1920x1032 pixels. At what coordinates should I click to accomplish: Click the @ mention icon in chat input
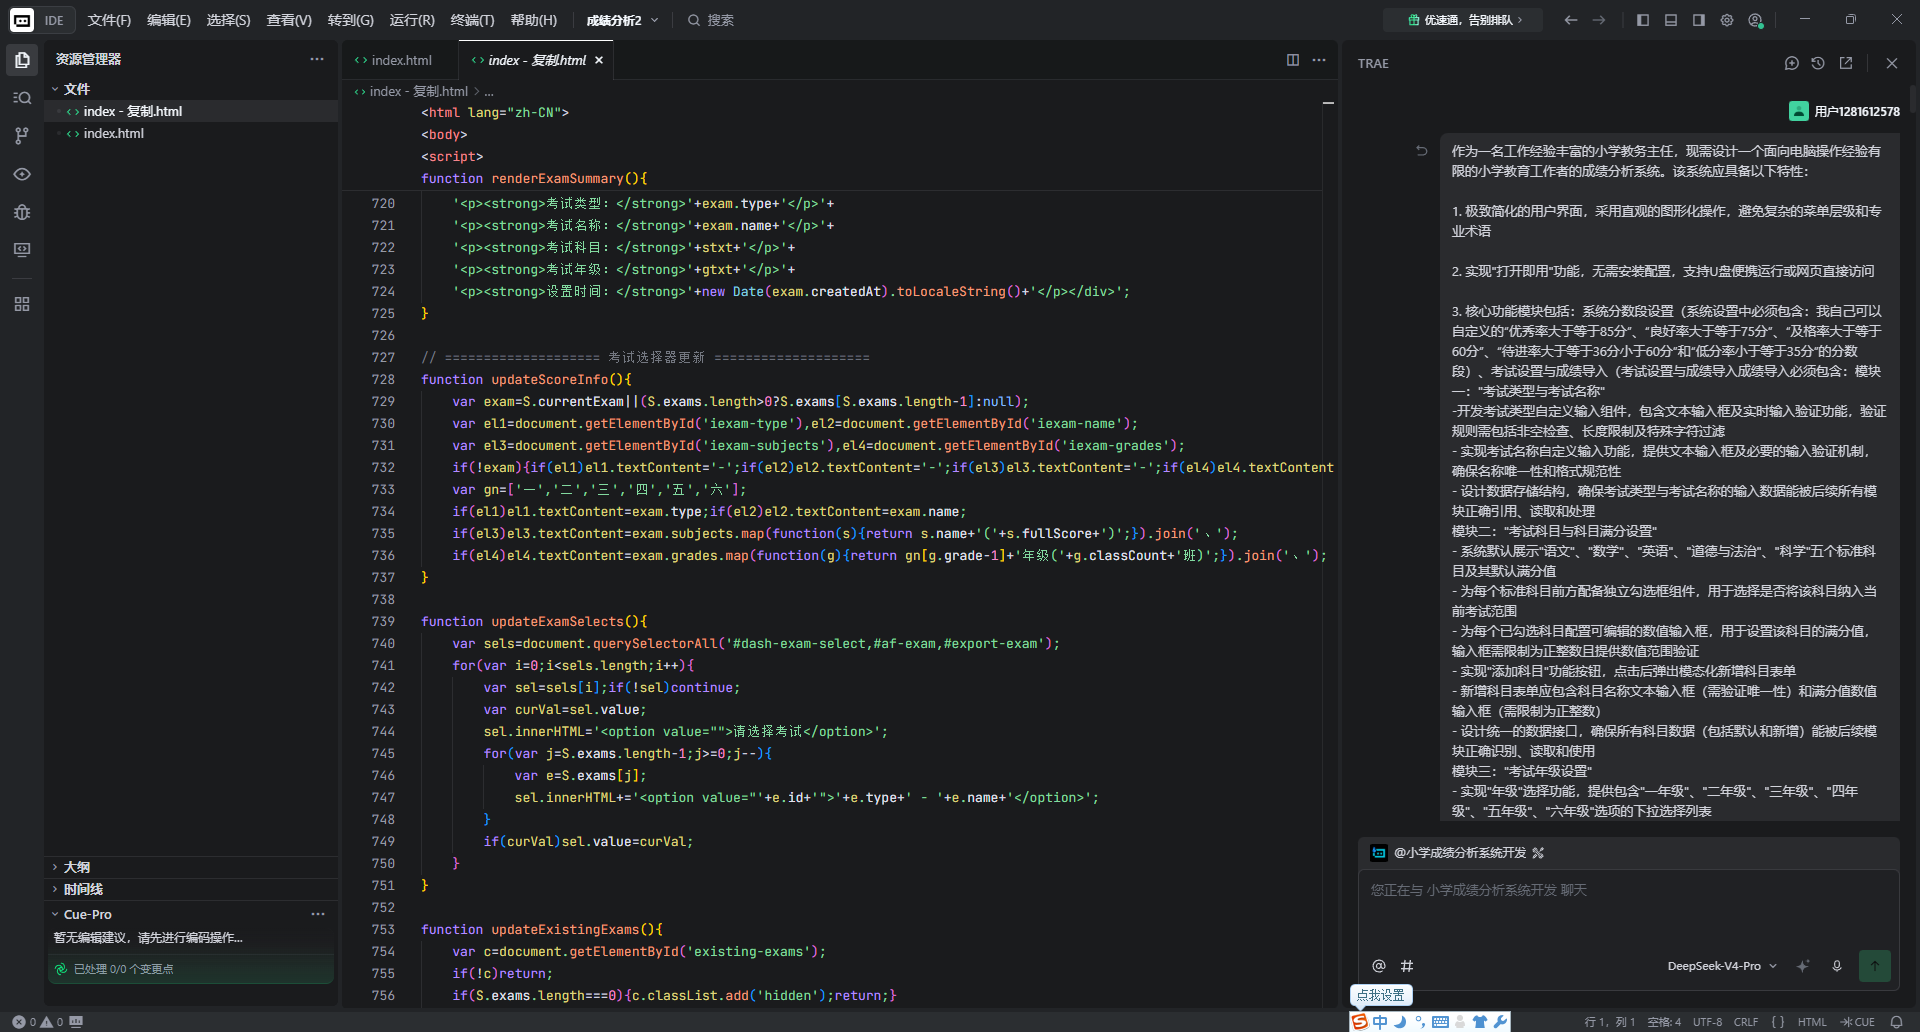1379,966
